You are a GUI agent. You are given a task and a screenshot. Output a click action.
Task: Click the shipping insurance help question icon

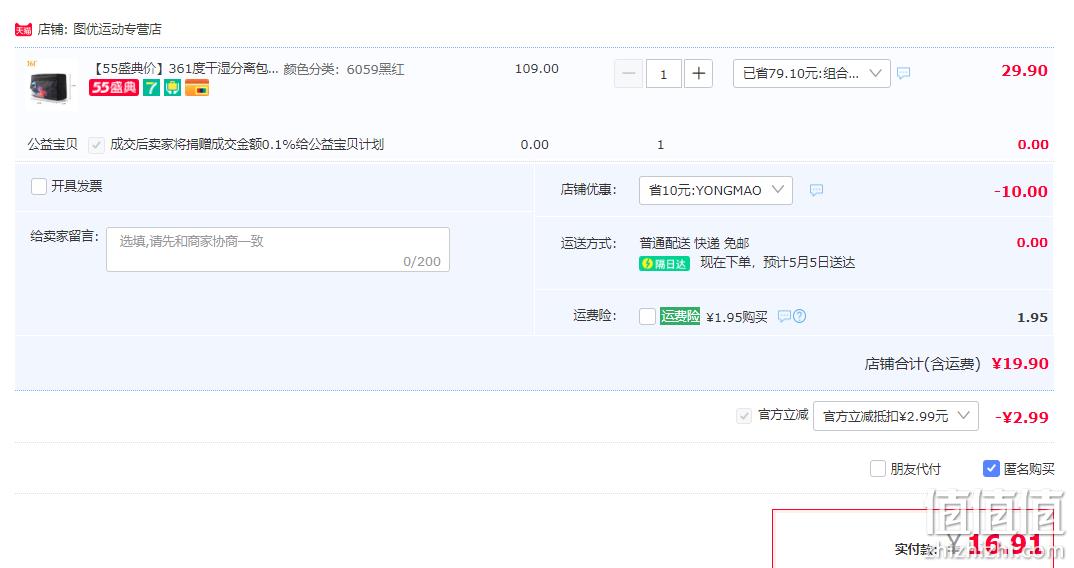tap(799, 316)
